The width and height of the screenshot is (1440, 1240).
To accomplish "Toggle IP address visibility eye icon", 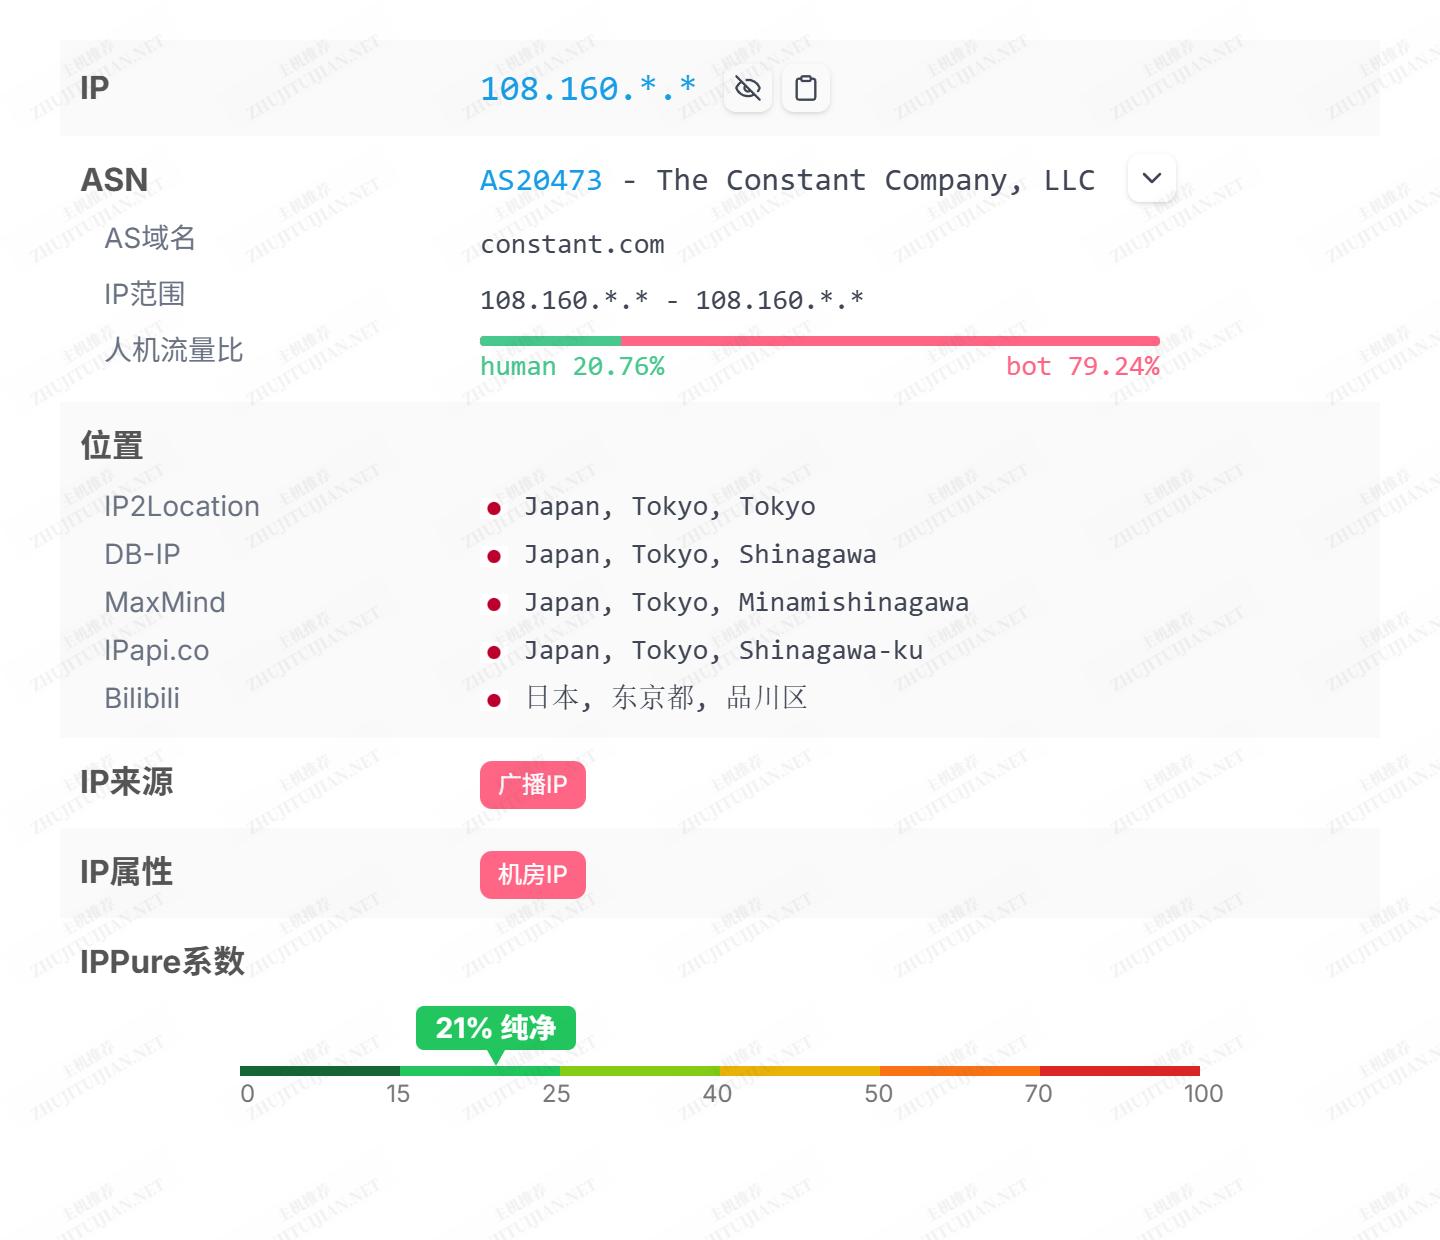I will click(x=747, y=89).
